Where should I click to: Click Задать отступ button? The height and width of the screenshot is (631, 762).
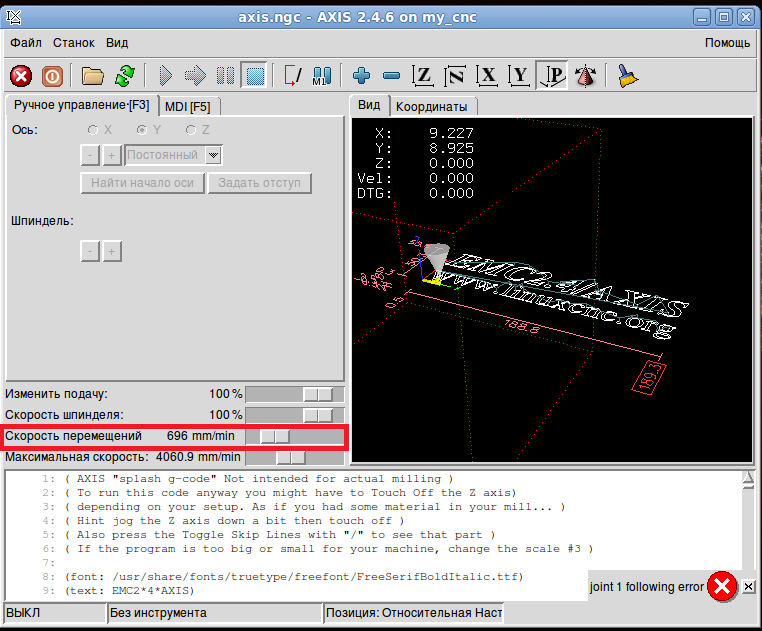[x=260, y=183]
